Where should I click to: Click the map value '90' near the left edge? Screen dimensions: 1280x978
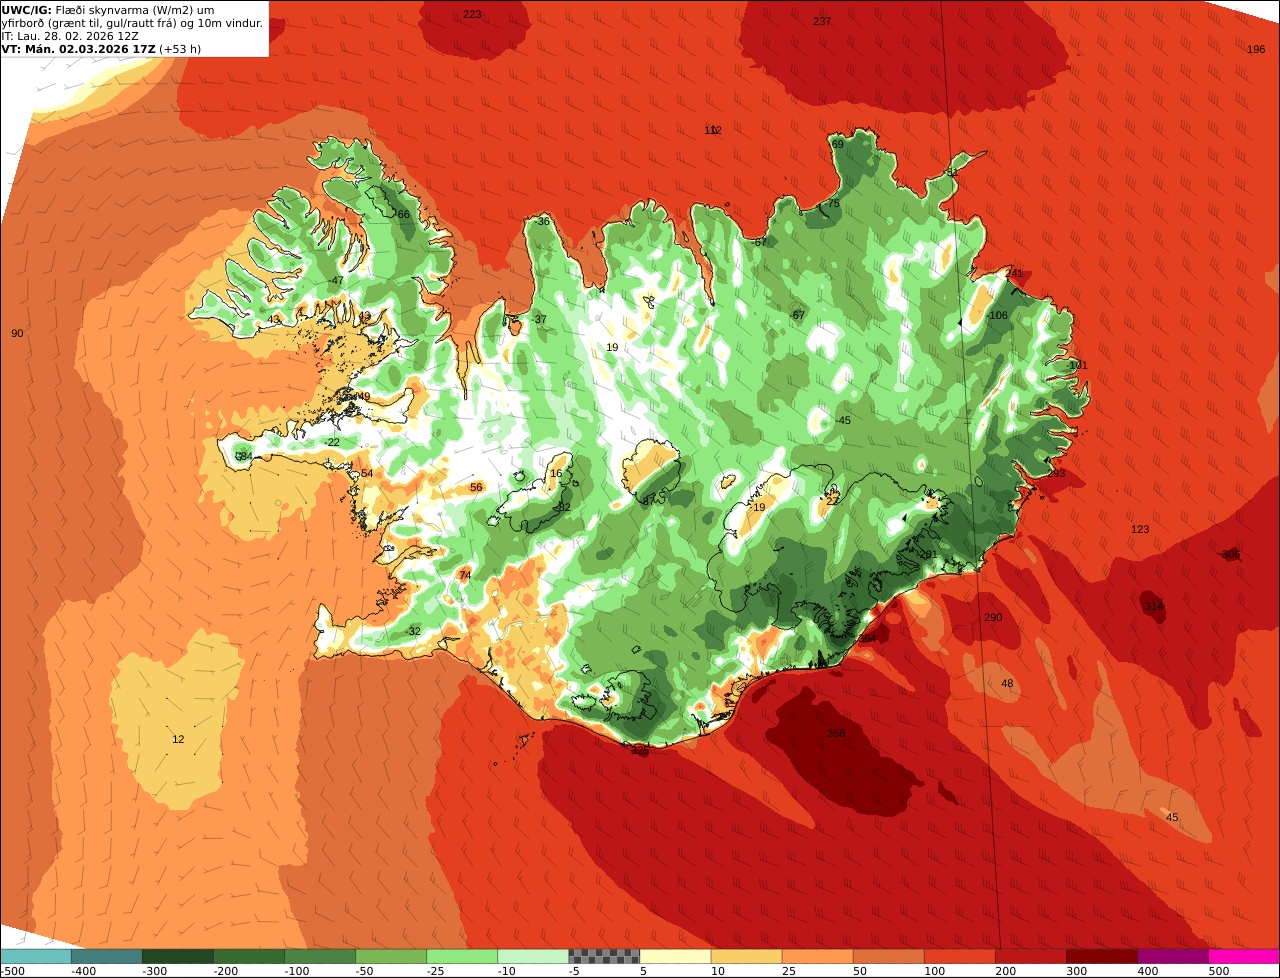pyautogui.click(x=17, y=333)
